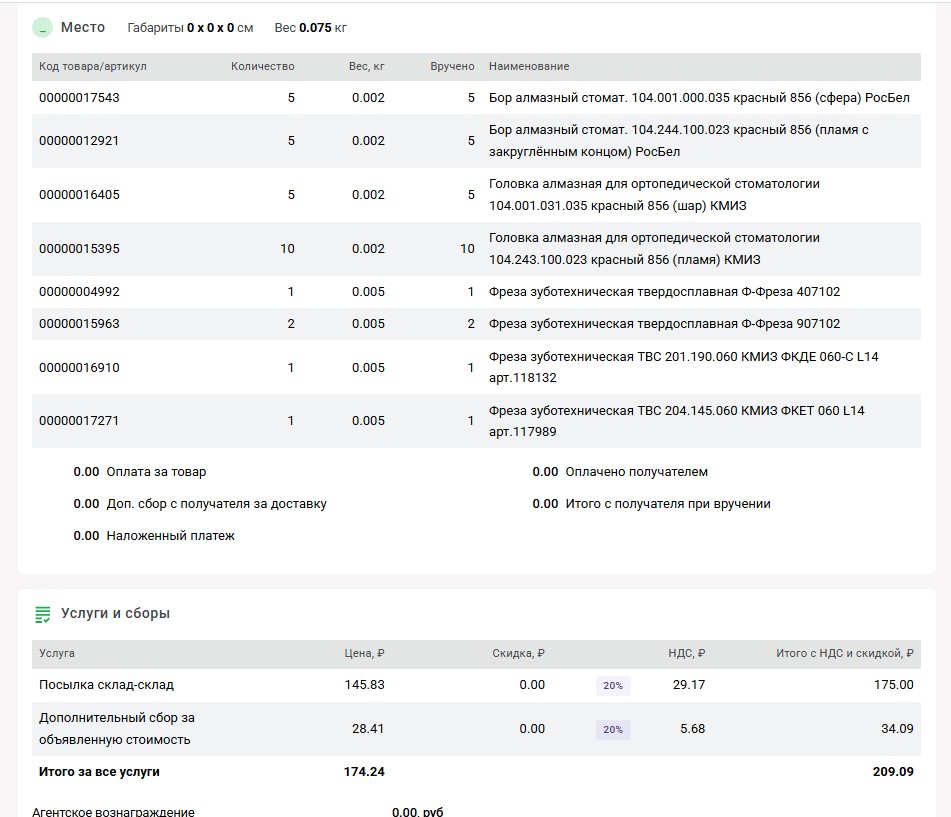Click the Итого за все услуги row label
The width and height of the screenshot is (951, 817).
(x=99, y=772)
